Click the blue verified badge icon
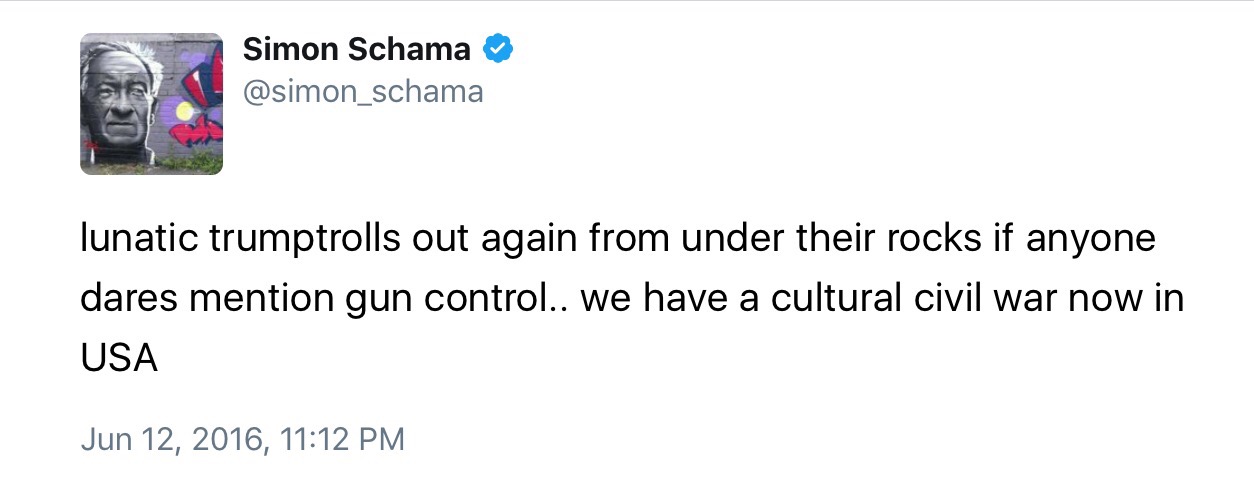This screenshot has height=491, width=1254. [500, 48]
